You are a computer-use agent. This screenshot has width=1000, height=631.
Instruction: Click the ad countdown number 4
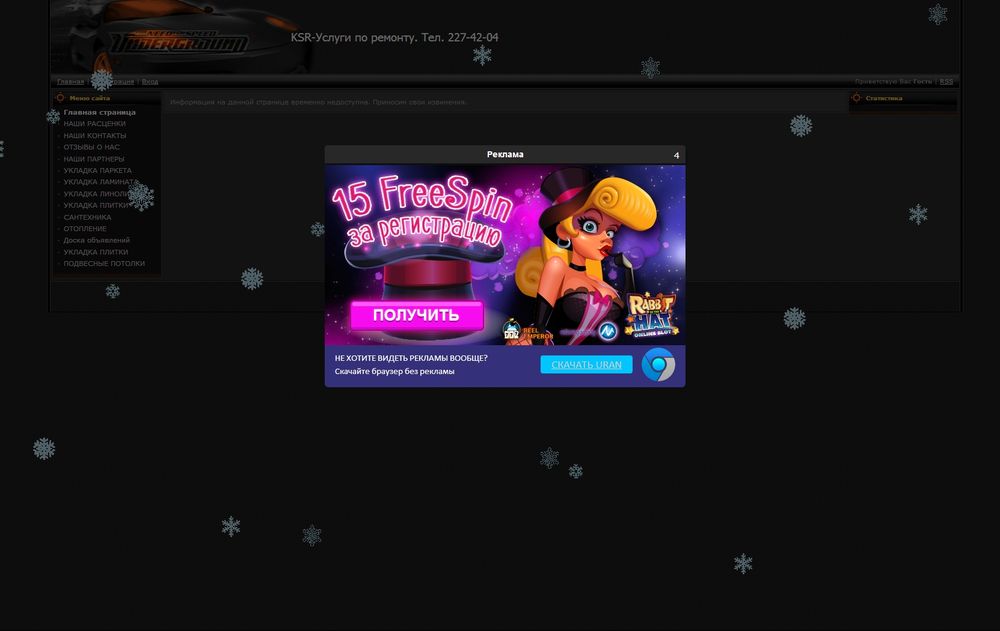pos(677,155)
